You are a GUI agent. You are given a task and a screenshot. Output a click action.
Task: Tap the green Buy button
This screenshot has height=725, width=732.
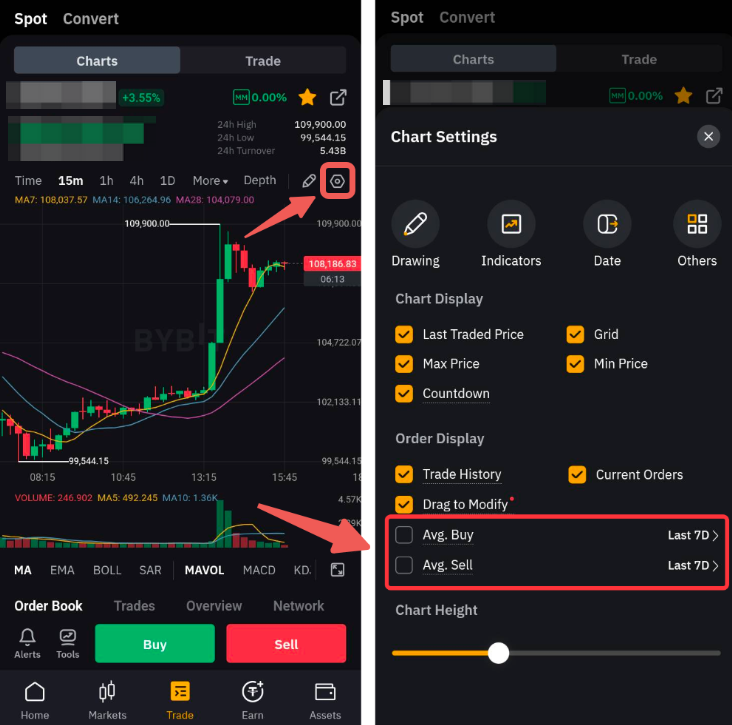(x=155, y=644)
